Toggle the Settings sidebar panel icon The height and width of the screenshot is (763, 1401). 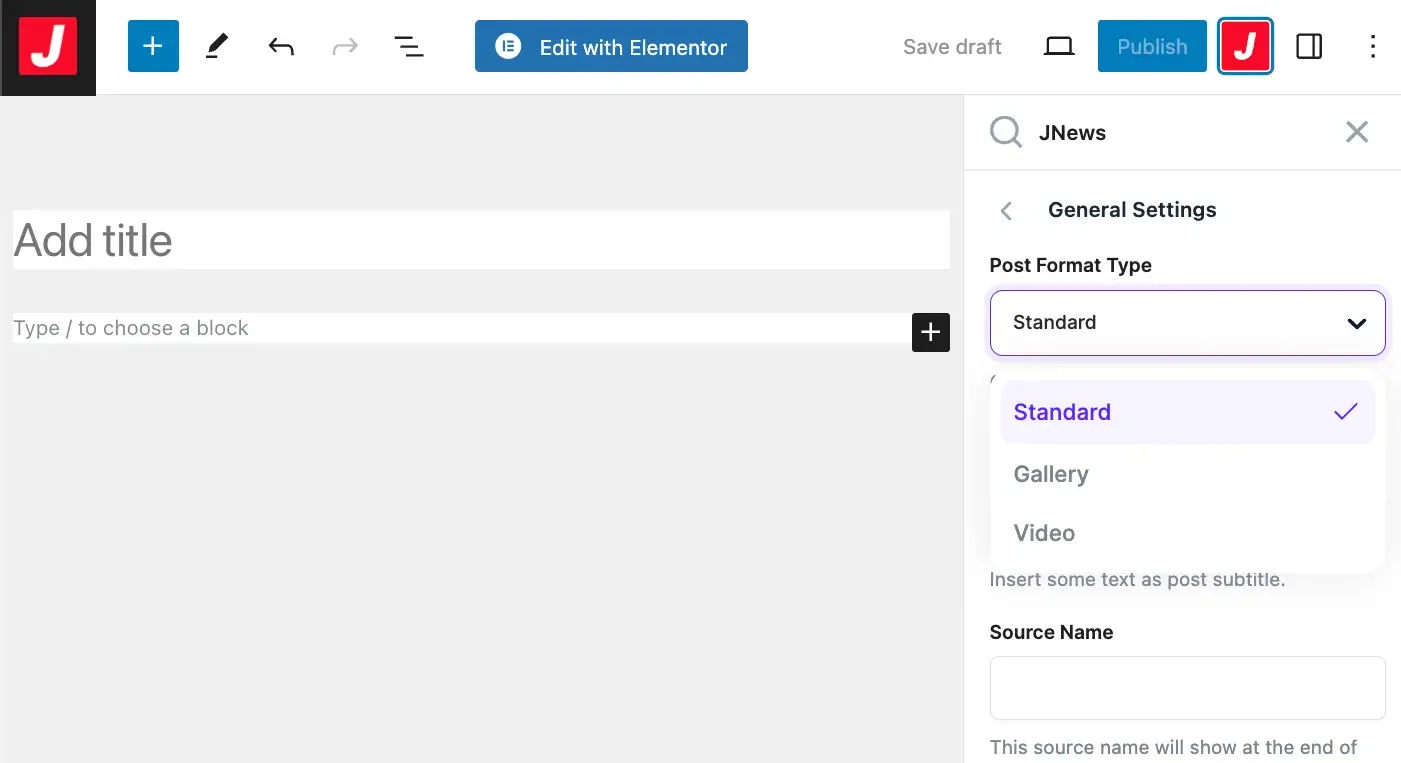click(1309, 47)
